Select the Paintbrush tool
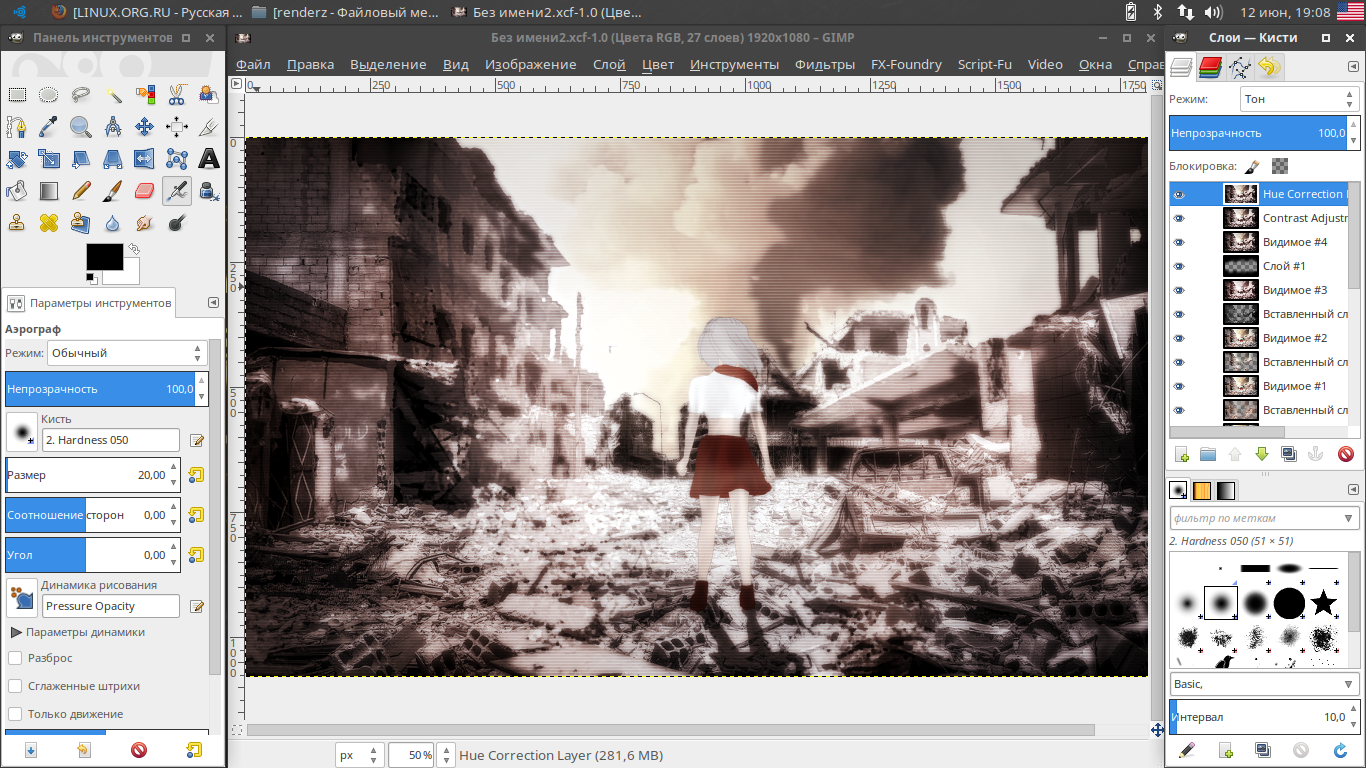1366x768 pixels. [113, 191]
